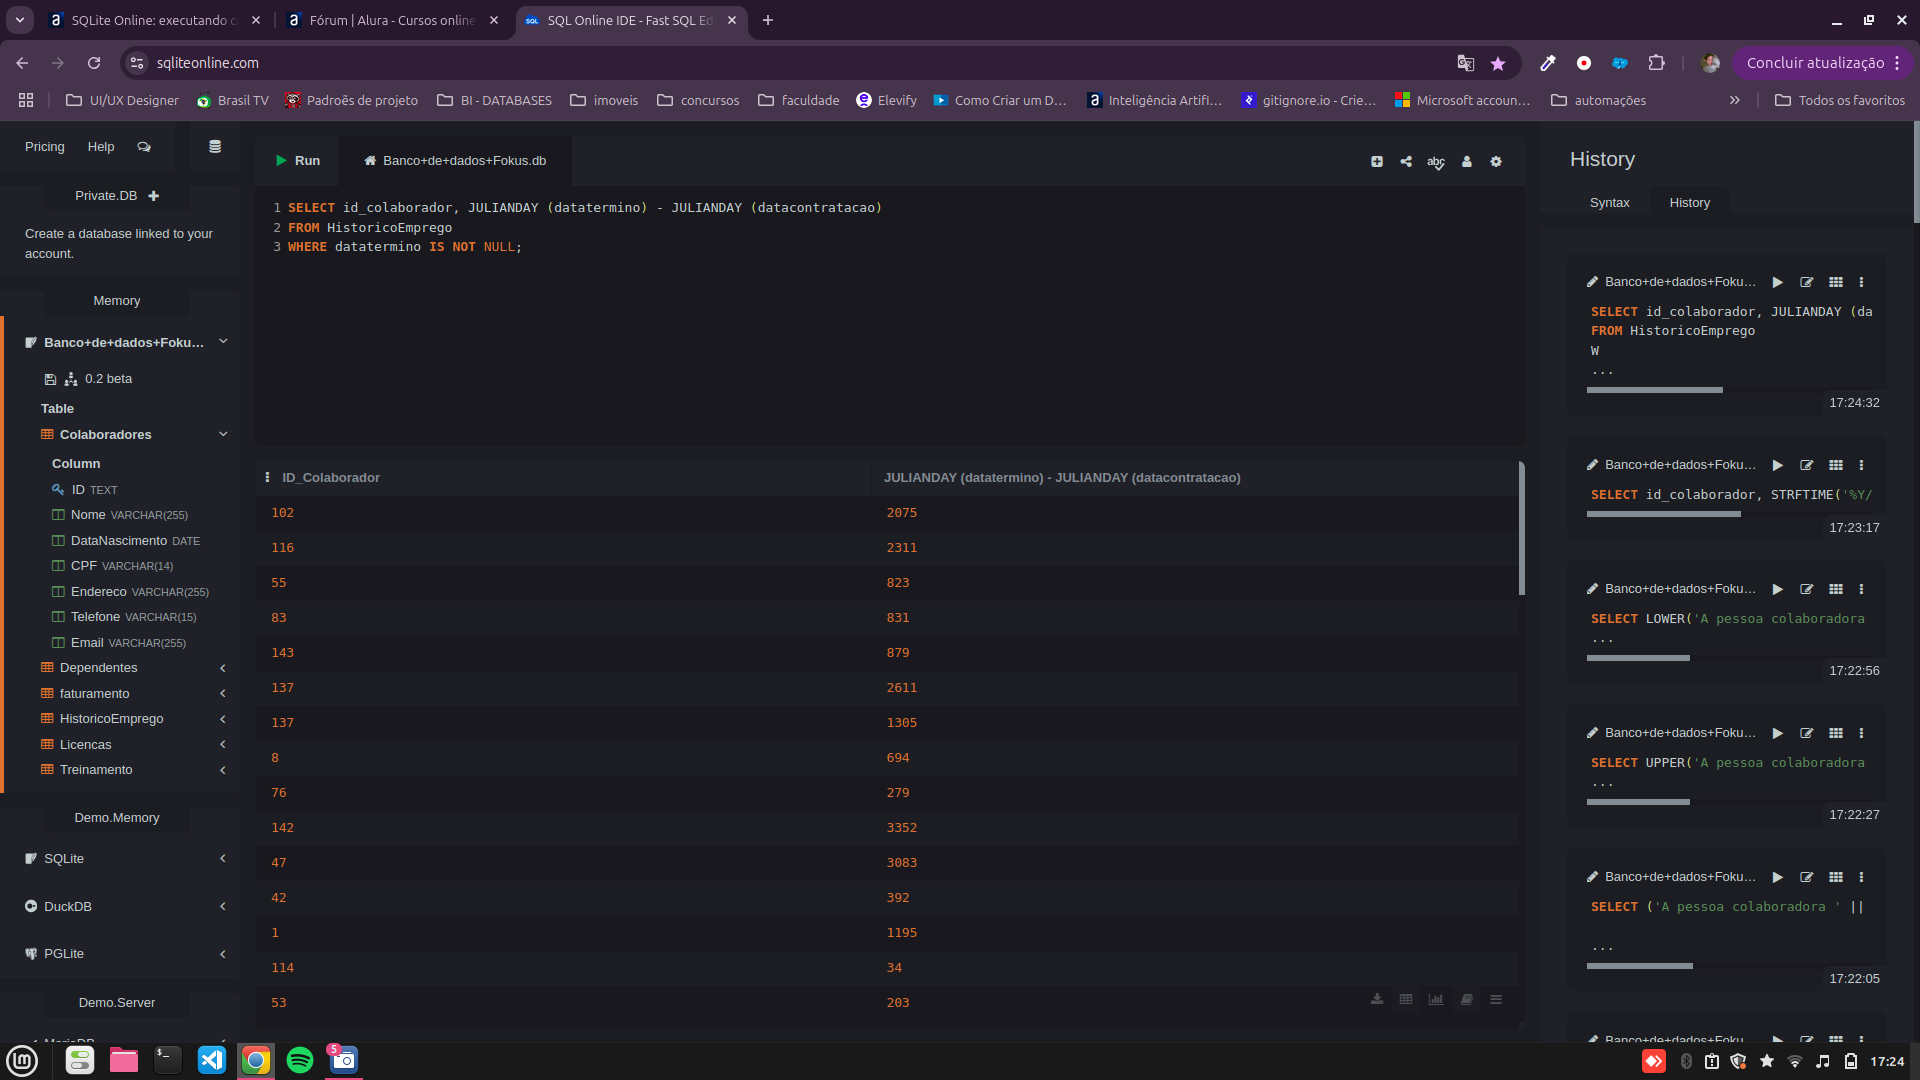
Task: Open the Banco+de+dados+Fokus.db editor tab
Action: tap(455, 161)
